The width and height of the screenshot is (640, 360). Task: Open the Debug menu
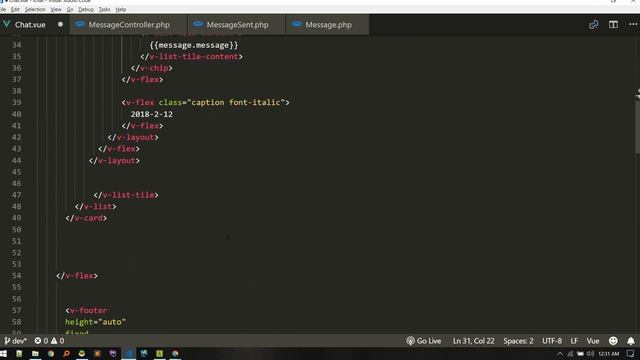(x=86, y=9)
